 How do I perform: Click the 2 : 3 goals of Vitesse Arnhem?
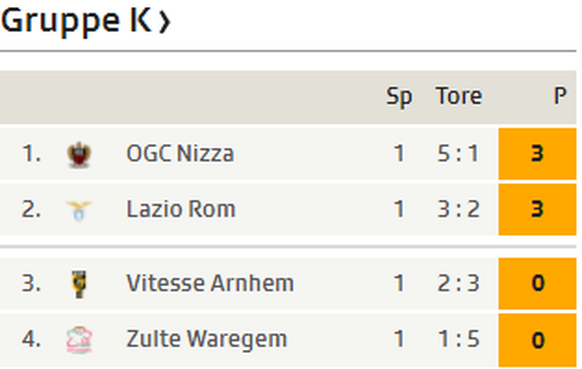458,283
